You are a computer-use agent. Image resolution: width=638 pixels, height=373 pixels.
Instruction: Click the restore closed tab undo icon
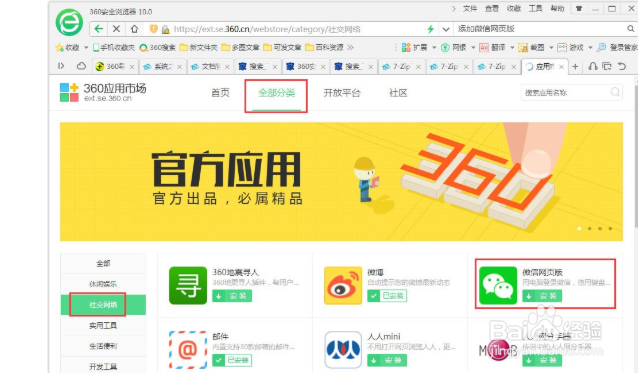point(622,66)
